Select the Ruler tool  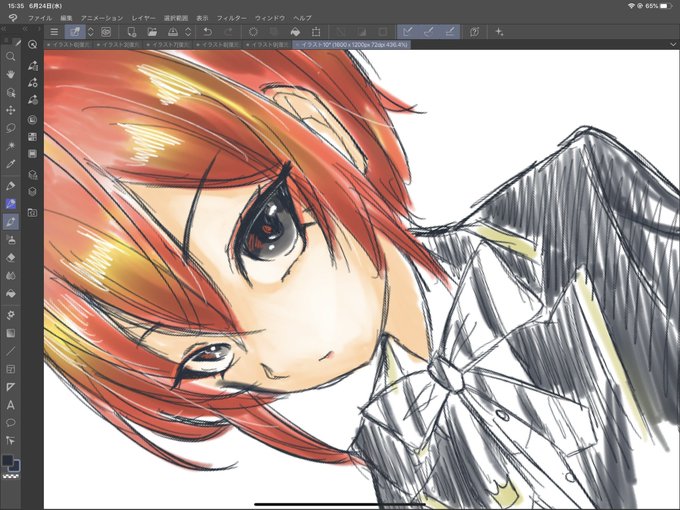pos(10,387)
